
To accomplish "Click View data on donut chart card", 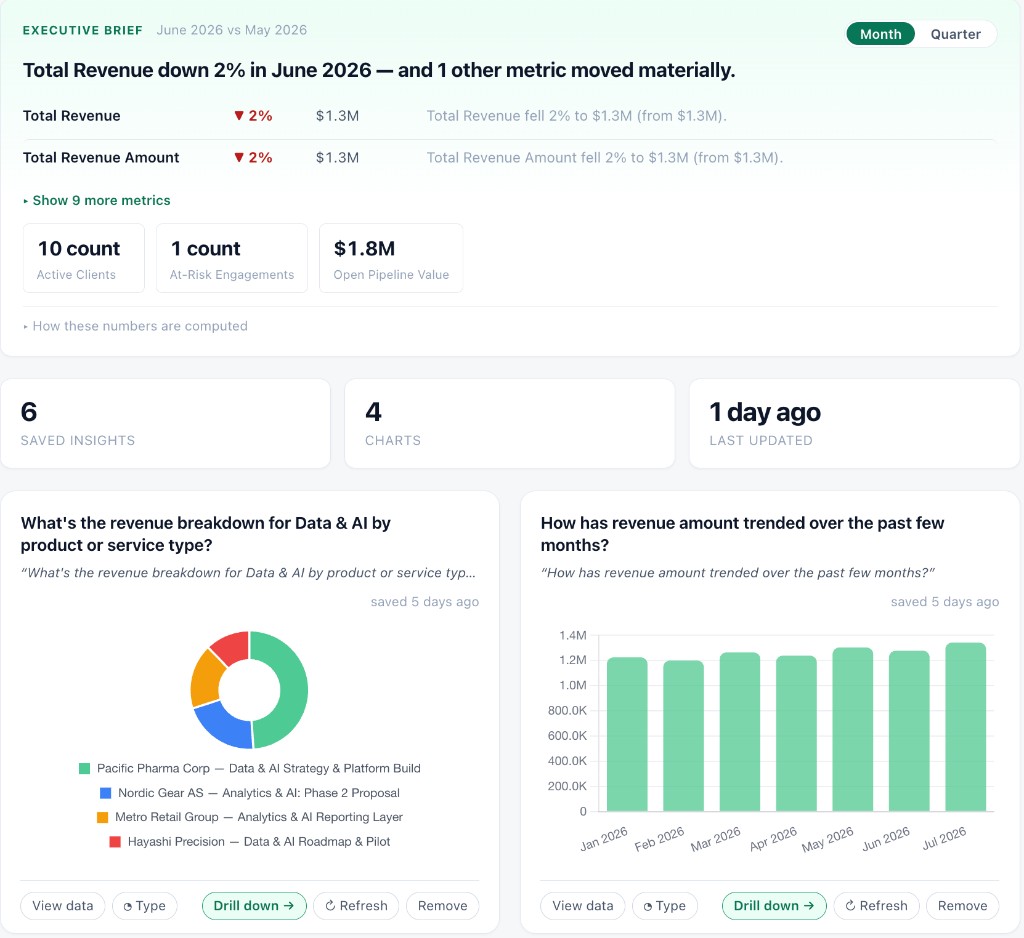I will pos(63,906).
